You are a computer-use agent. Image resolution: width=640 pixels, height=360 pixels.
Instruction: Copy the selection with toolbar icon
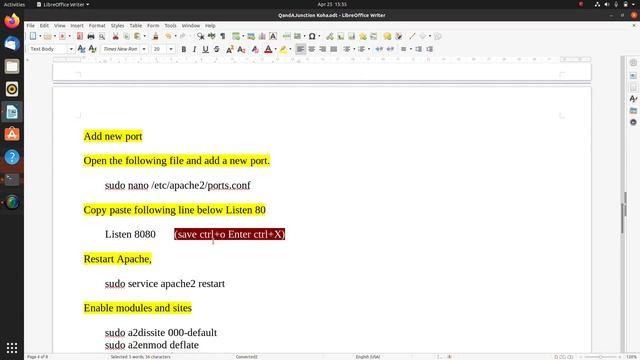tap(127, 36)
